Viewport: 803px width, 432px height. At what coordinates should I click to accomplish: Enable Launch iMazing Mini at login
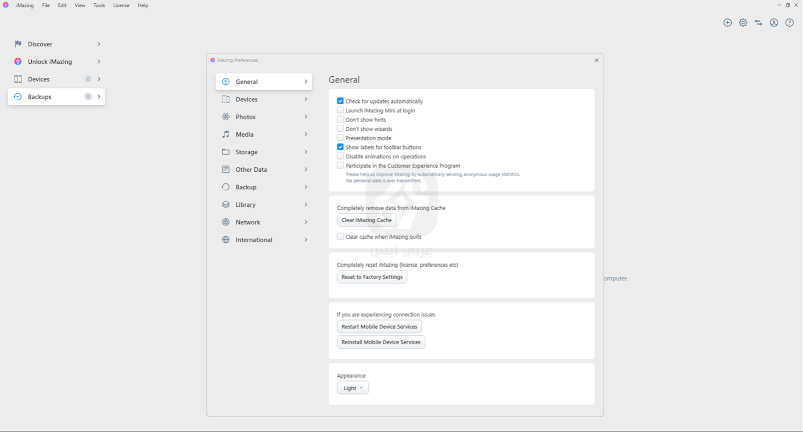pos(341,108)
